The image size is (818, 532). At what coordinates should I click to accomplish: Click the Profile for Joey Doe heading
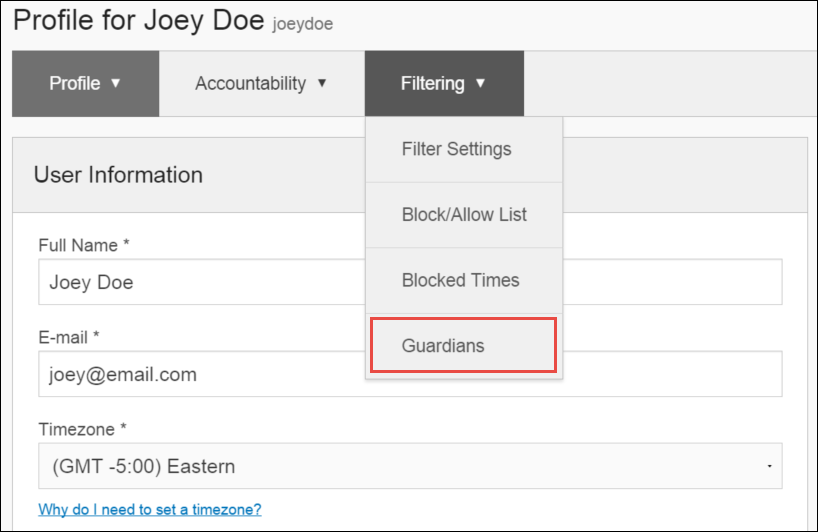[139, 21]
